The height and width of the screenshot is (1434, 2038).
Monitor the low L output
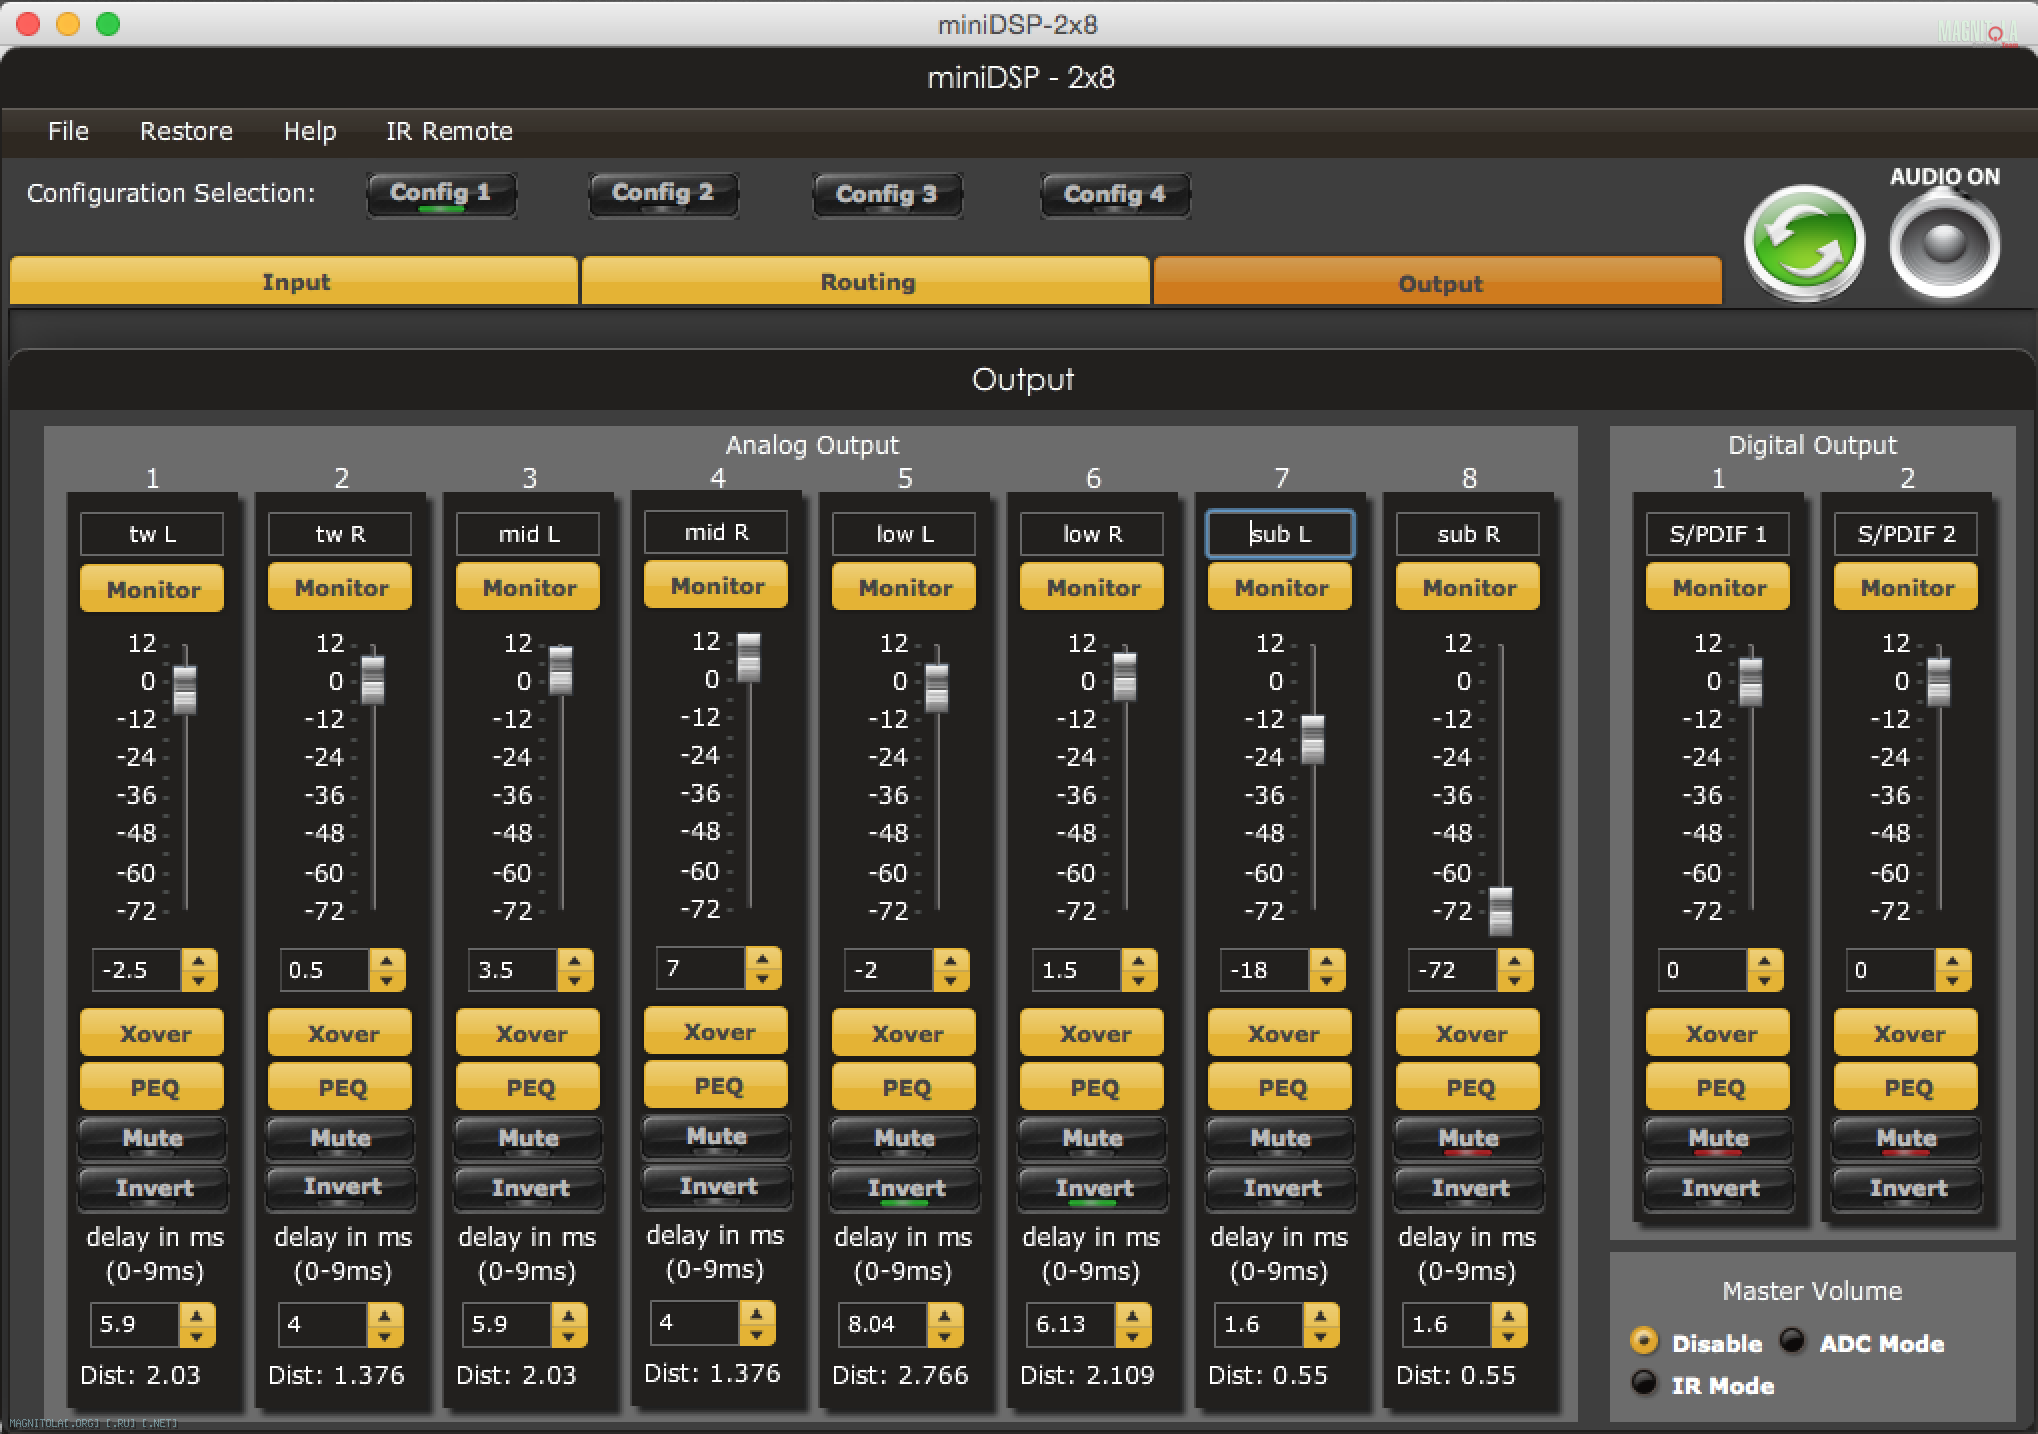(904, 587)
